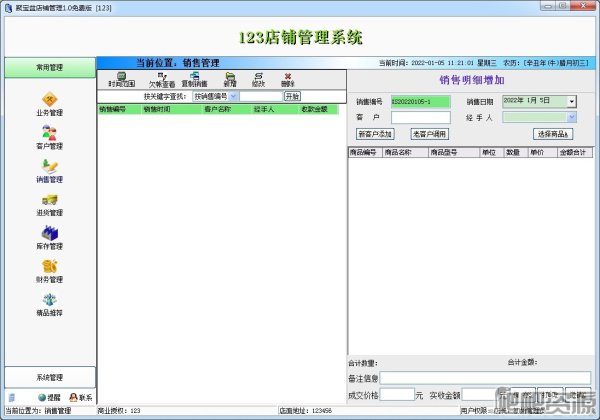Click the 新增 toolbar icon
Screen dimensions: 600x420
[x=230, y=79]
